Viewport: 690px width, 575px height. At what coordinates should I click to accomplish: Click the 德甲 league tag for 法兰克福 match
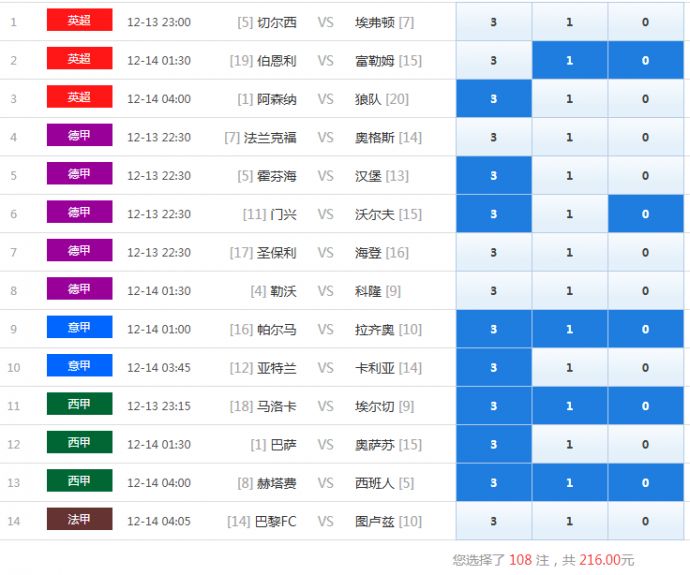[x=79, y=136]
